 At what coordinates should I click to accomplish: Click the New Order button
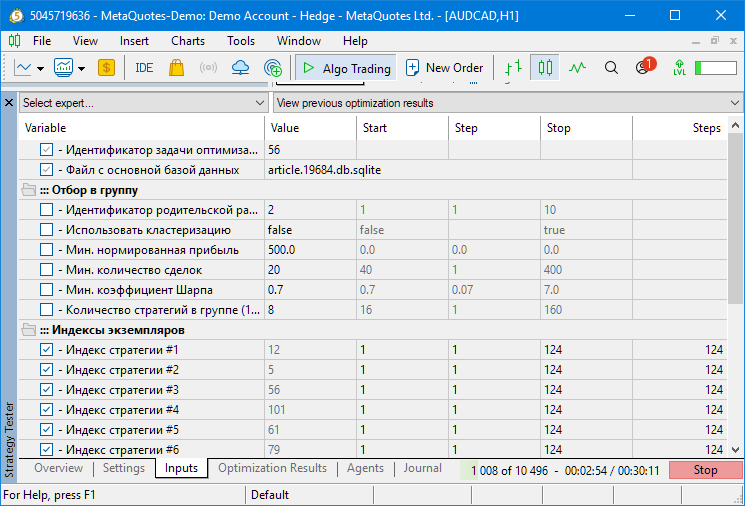(445, 68)
